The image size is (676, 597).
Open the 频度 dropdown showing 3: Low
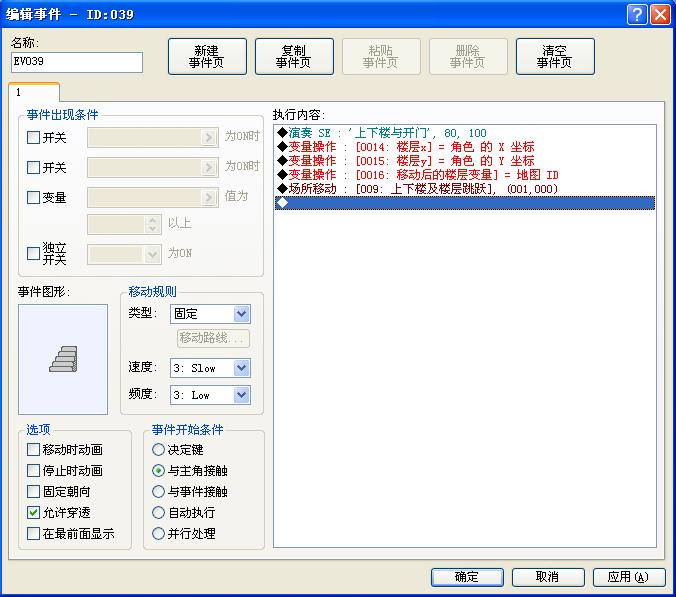tap(210, 395)
